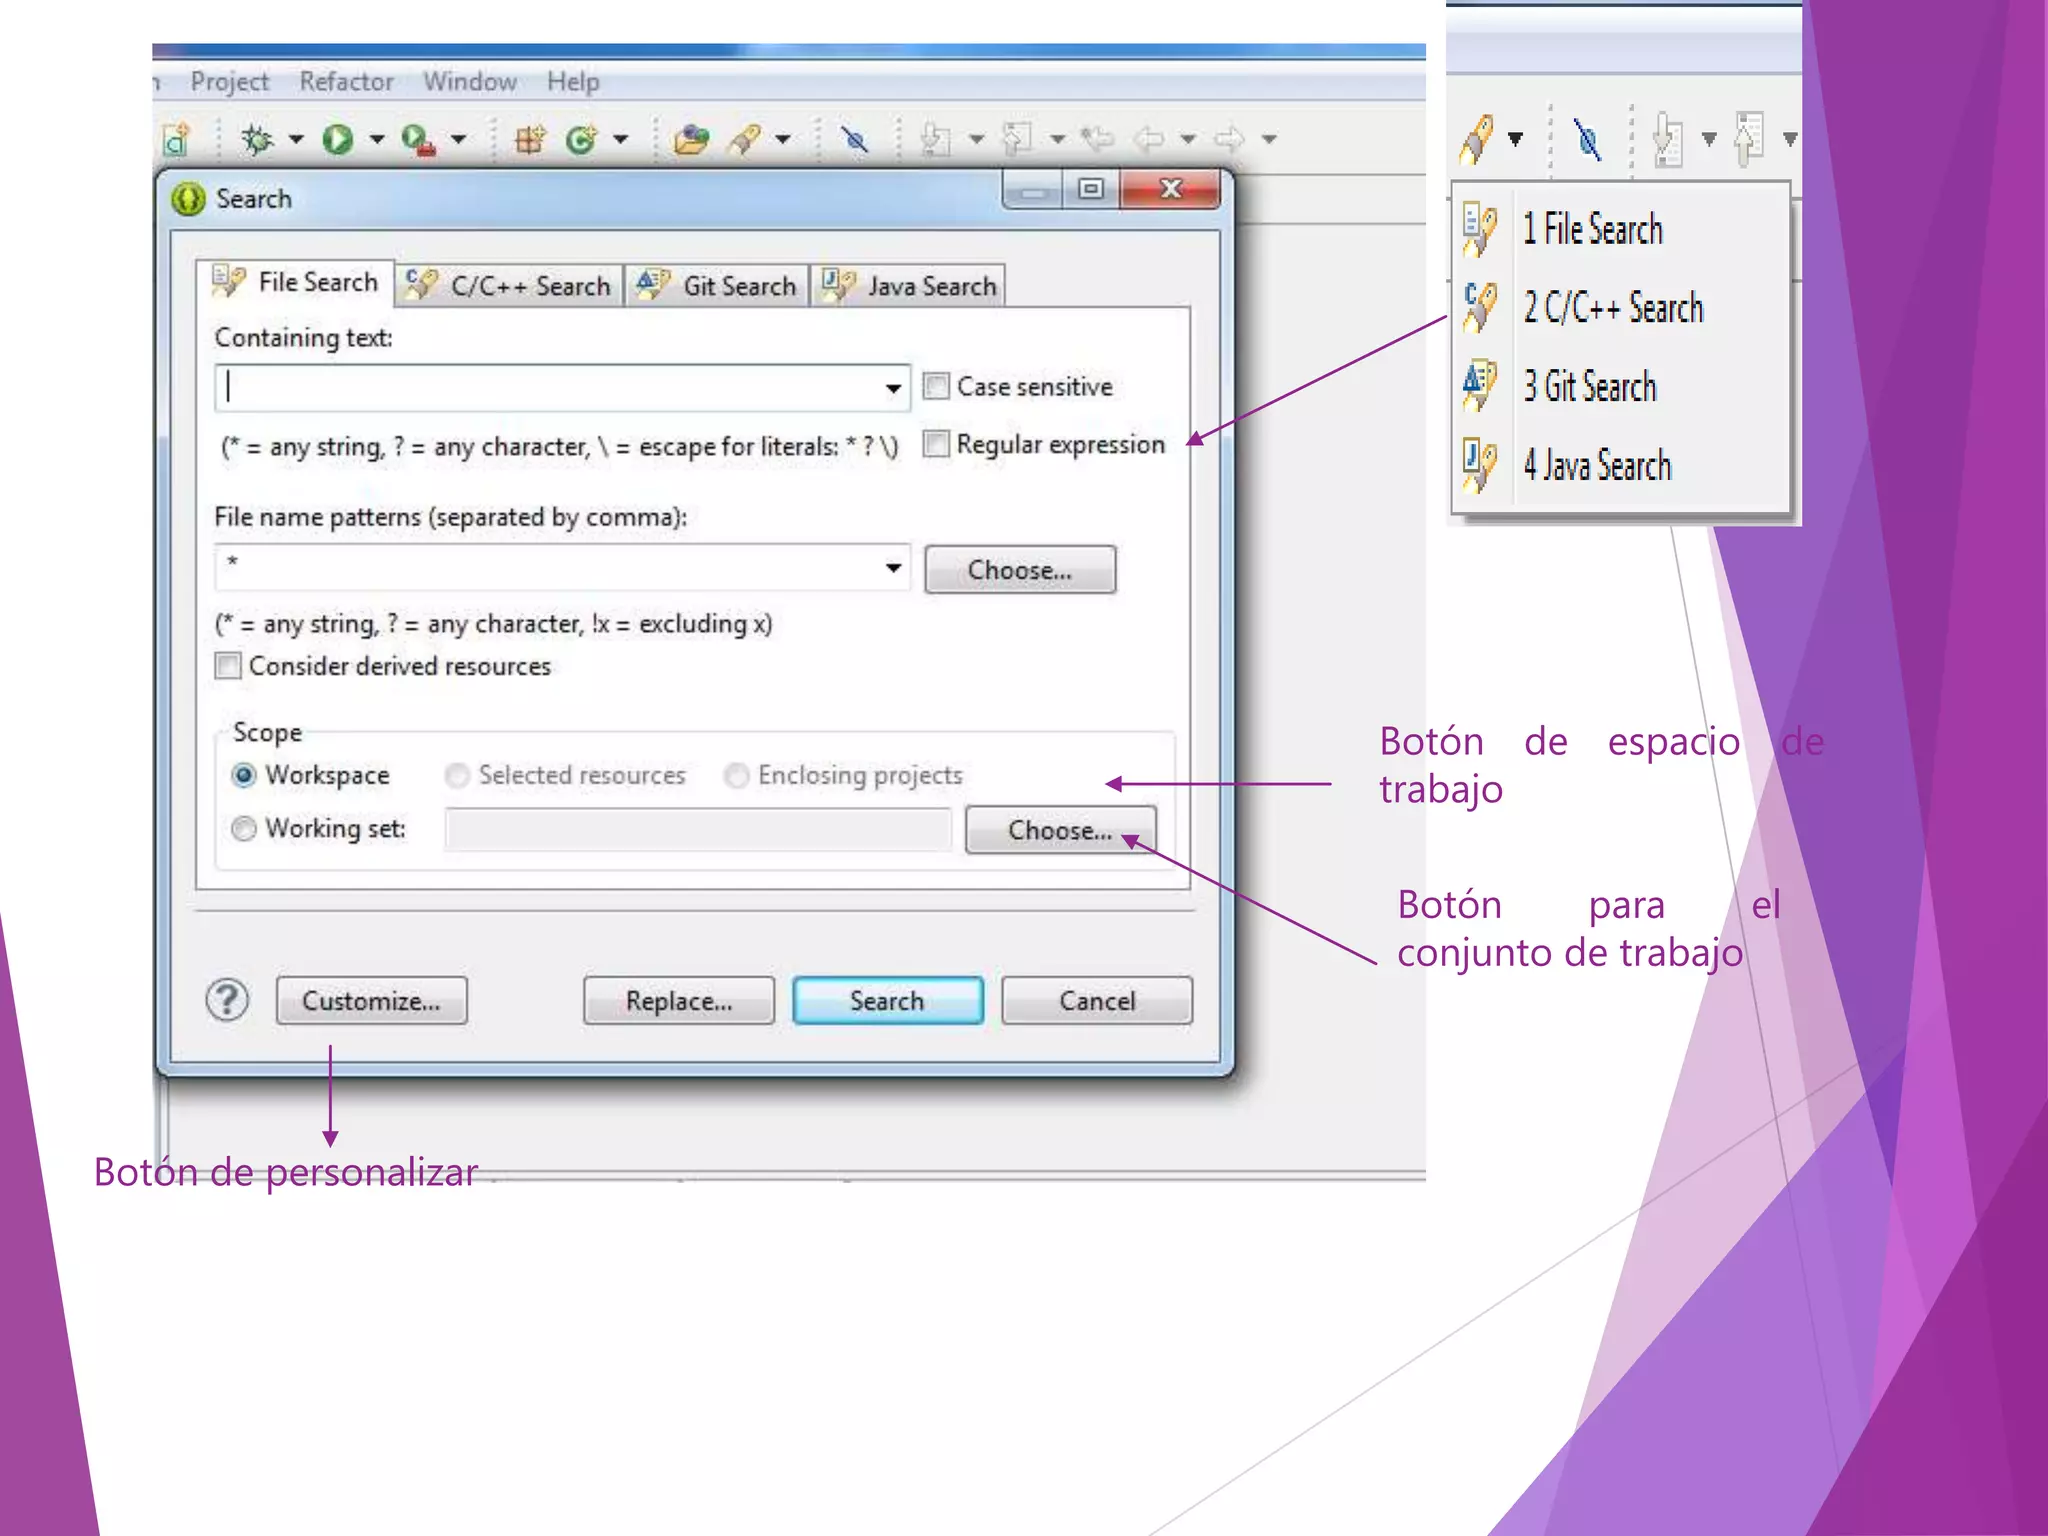This screenshot has width=2048, height=1536.
Task: Check the Regular expression option
Action: [x=936, y=444]
